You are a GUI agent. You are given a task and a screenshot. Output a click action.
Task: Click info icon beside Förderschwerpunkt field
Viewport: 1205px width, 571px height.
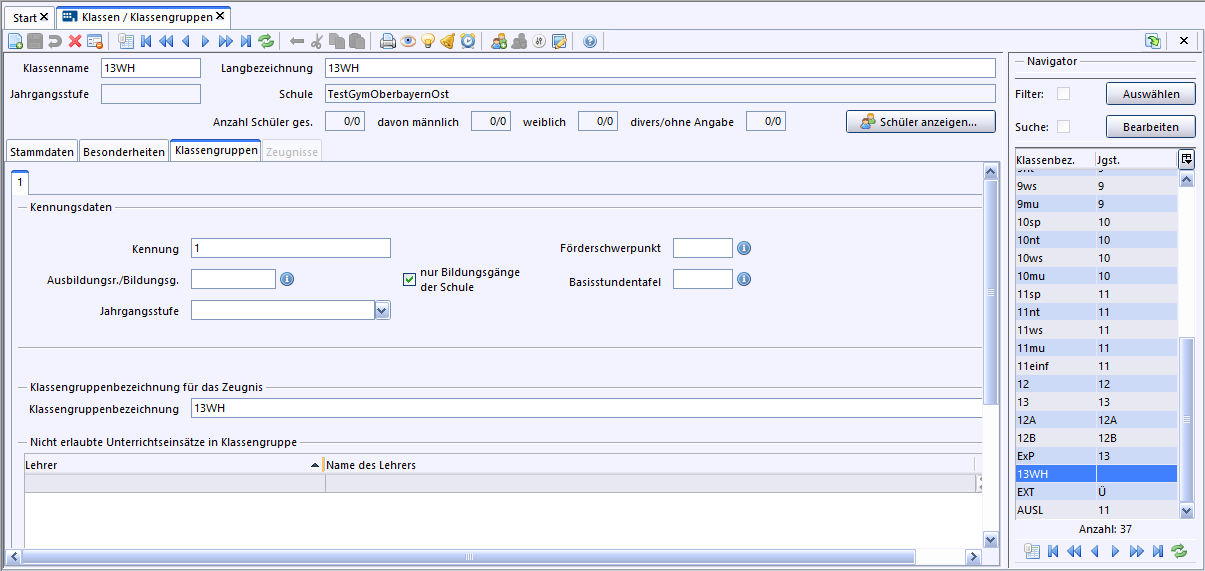pyautogui.click(x=744, y=248)
